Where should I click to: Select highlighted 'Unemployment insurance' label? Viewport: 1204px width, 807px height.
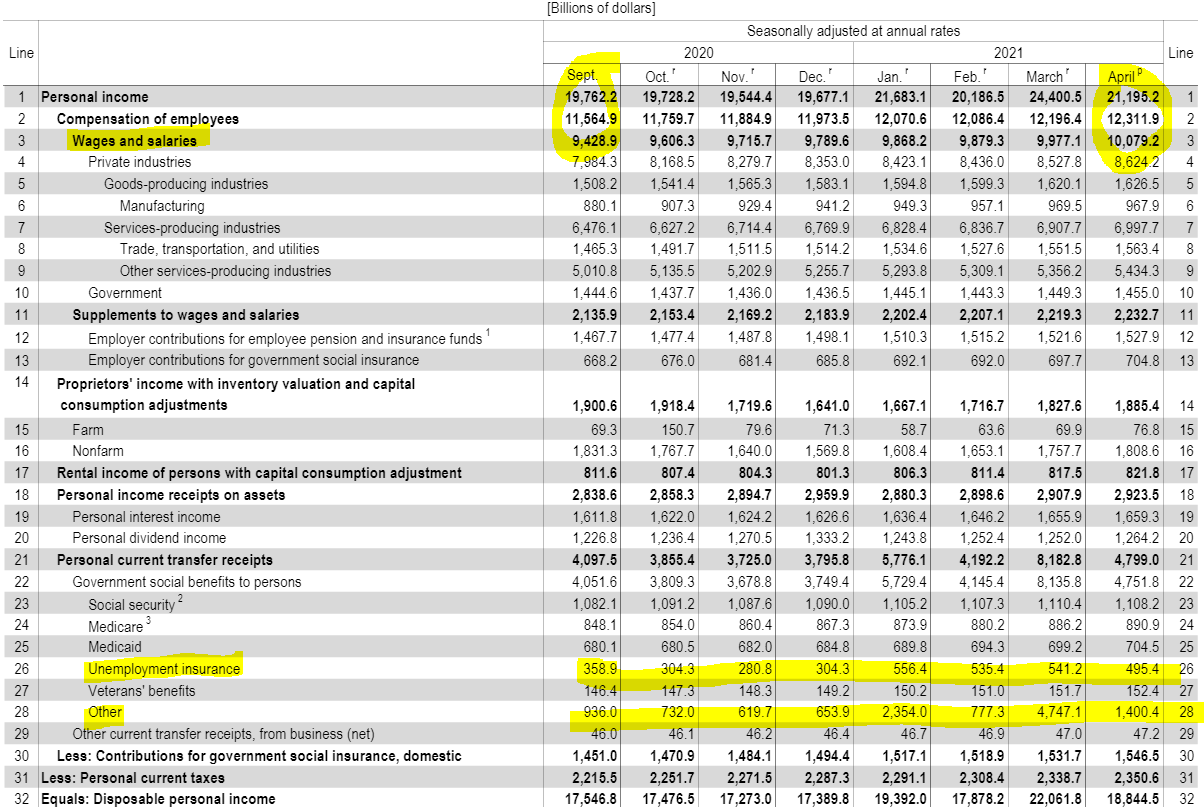click(x=164, y=669)
